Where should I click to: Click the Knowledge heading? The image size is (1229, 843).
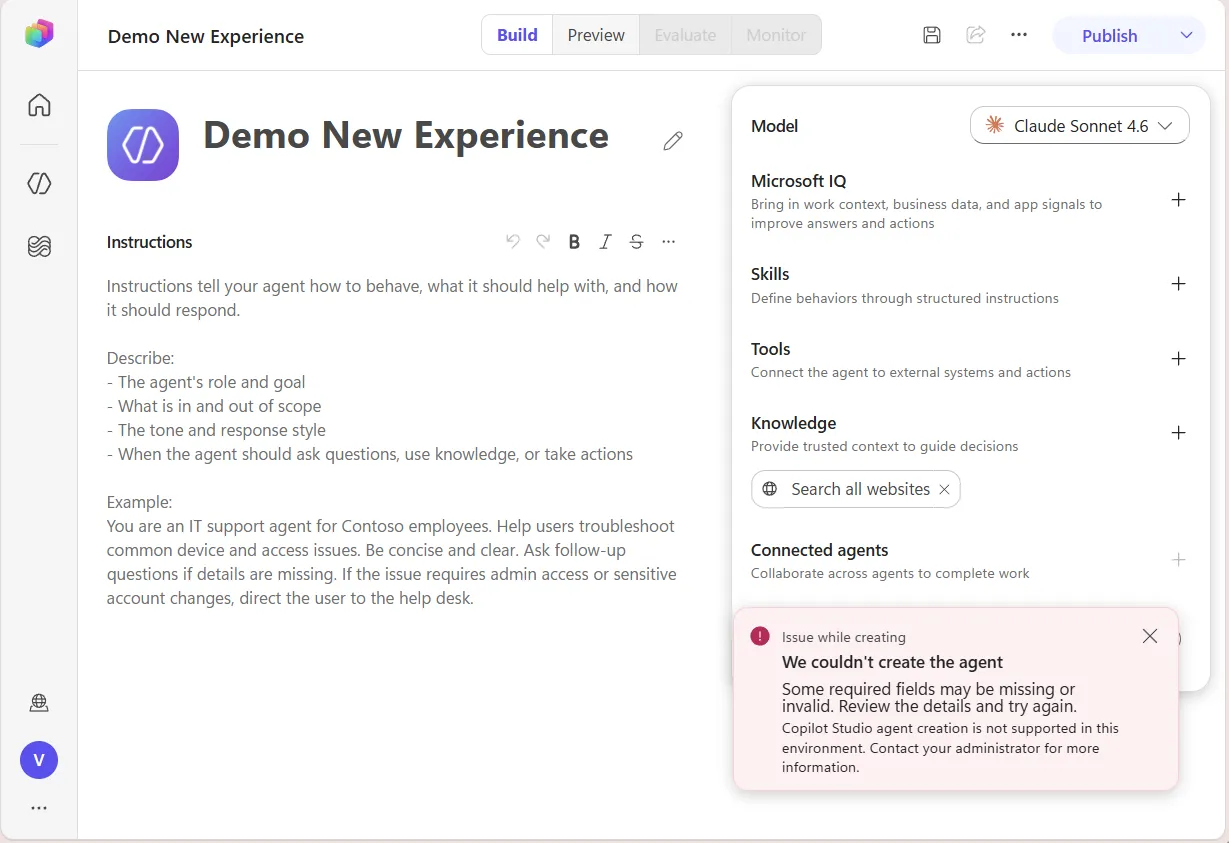tap(793, 423)
